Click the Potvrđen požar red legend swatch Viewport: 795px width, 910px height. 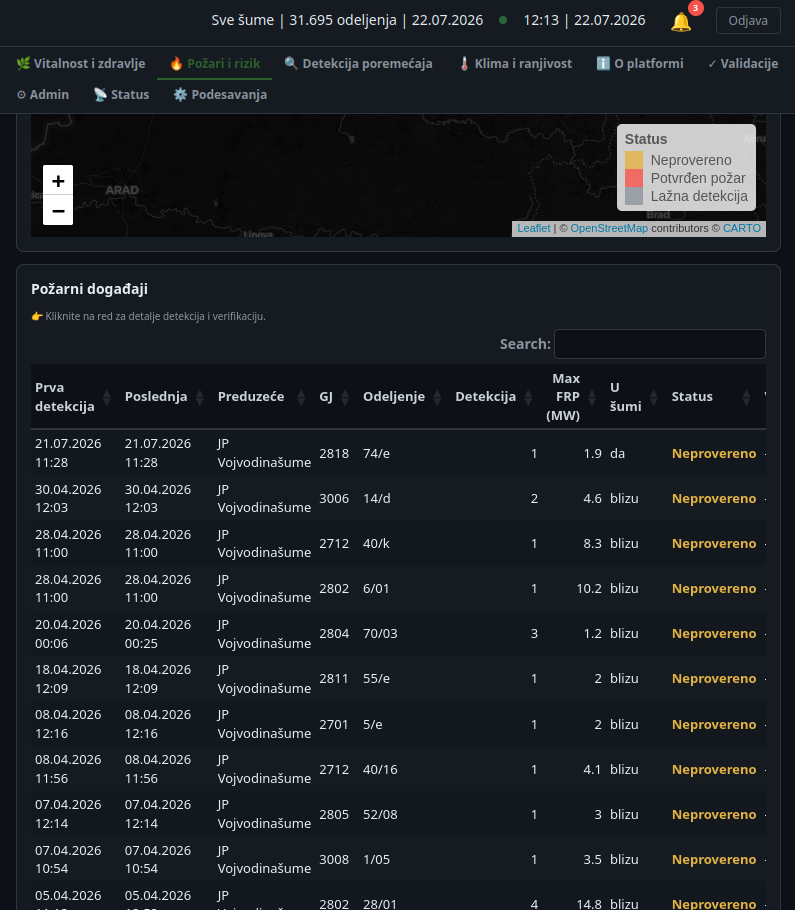click(x=634, y=178)
